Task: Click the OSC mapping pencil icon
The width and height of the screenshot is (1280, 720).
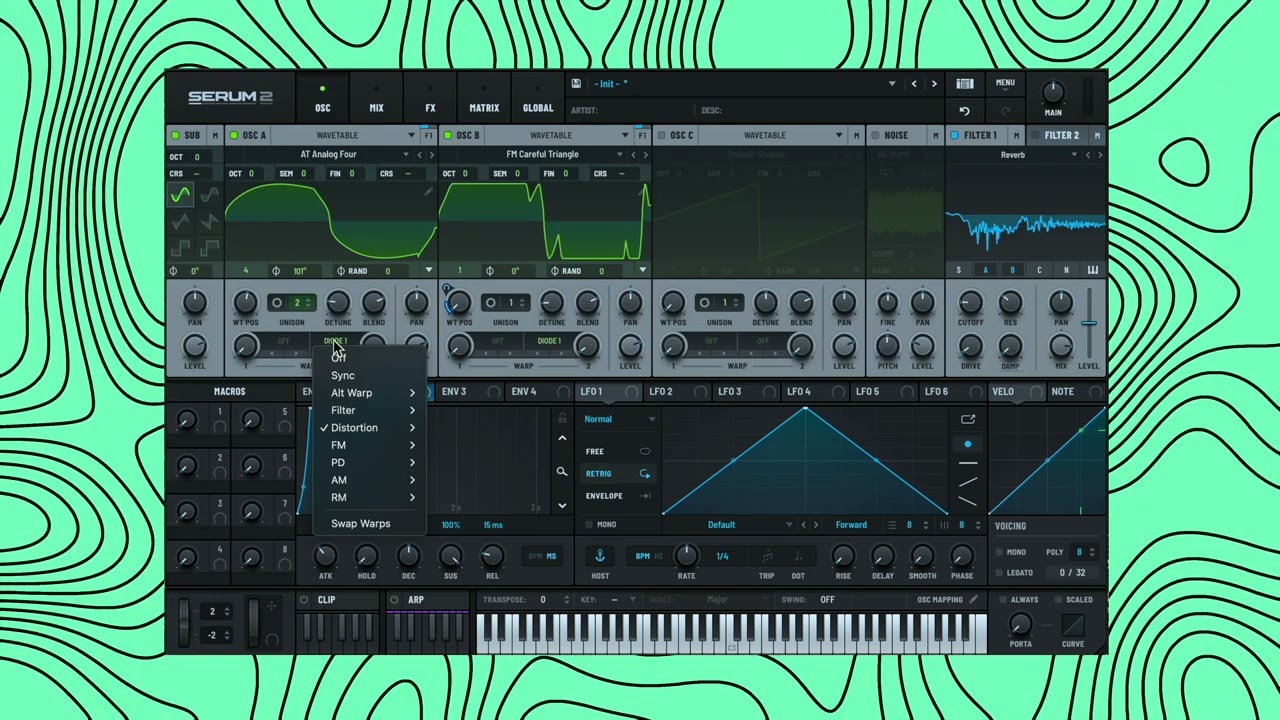Action: (973, 600)
